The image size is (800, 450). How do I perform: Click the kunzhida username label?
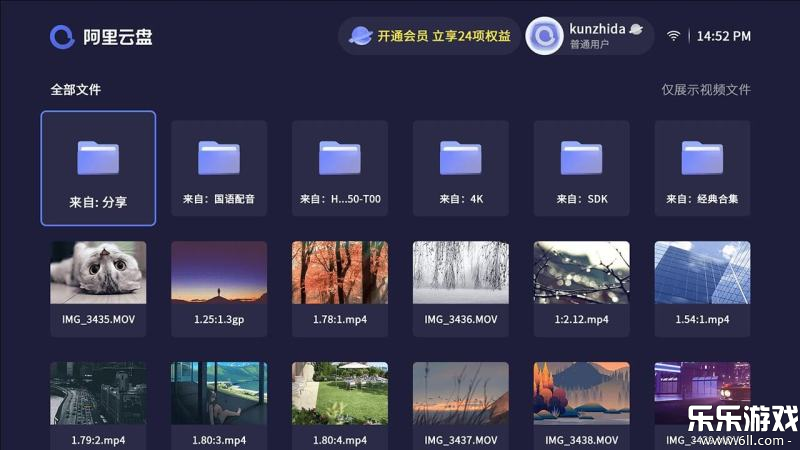(x=597, y=28)
